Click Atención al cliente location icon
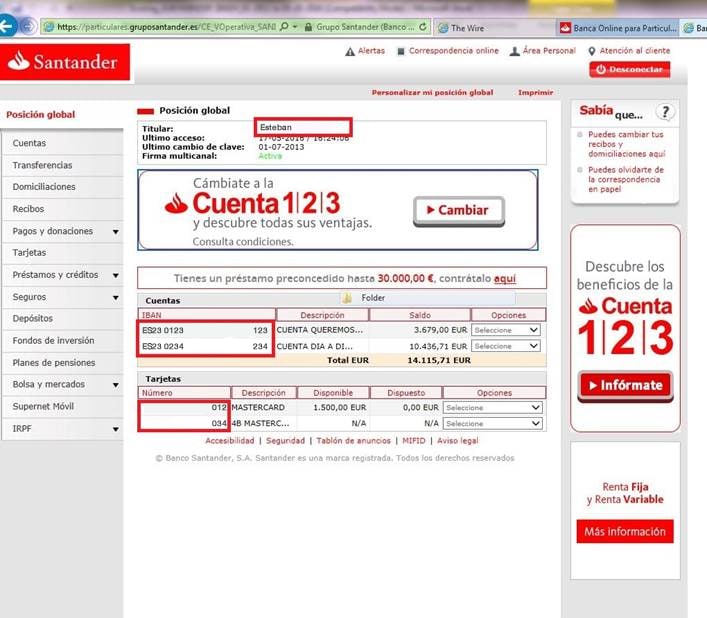 (592, 51)
